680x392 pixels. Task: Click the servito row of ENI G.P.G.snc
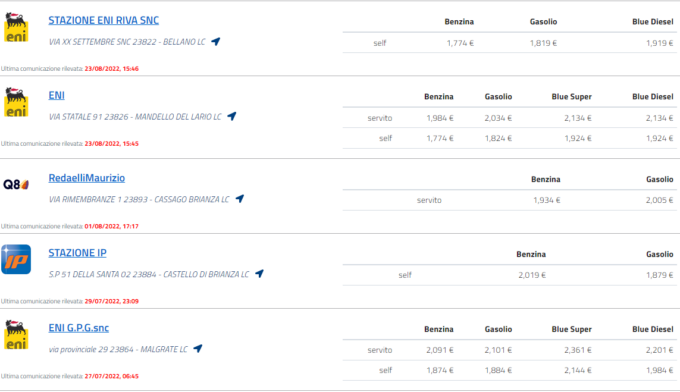tap(510, 350)
